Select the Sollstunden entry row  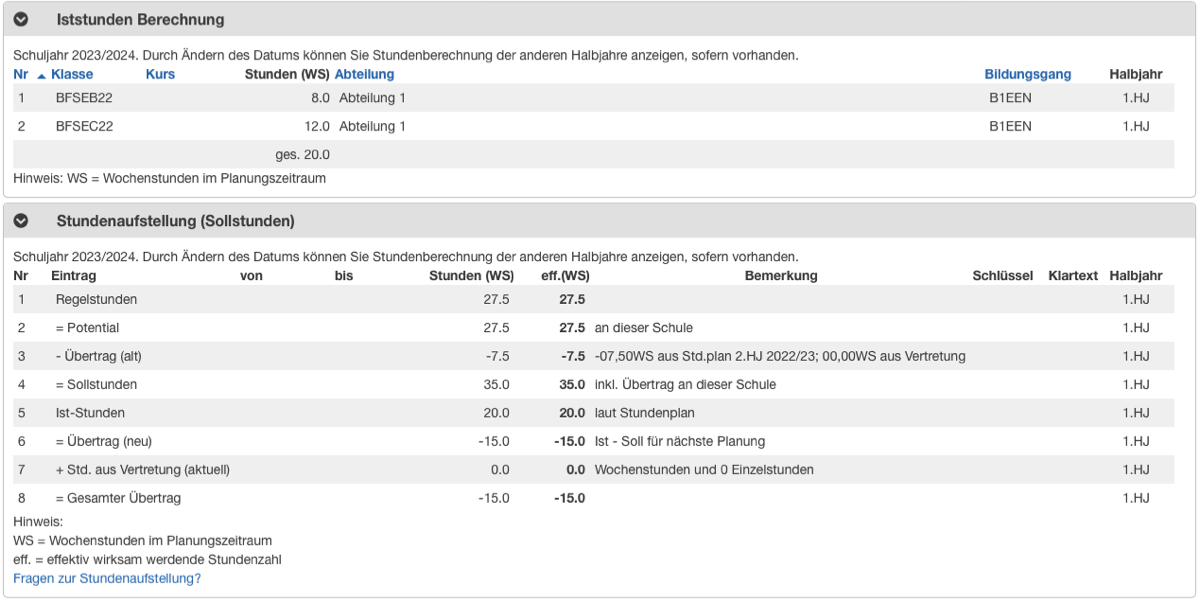pyautogui.click(x=594, y=384)
